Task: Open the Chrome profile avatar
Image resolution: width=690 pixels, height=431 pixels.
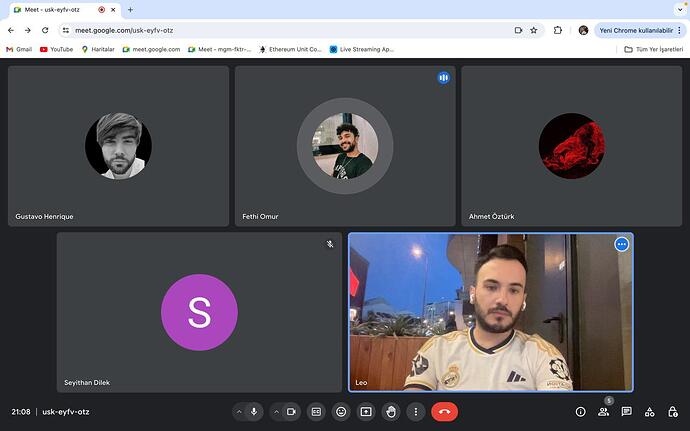Action: 584,30
